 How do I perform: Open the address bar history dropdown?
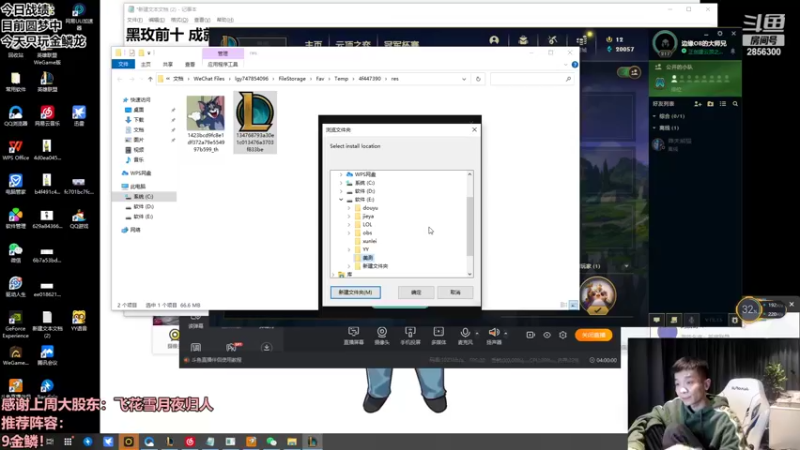(464, 79)
